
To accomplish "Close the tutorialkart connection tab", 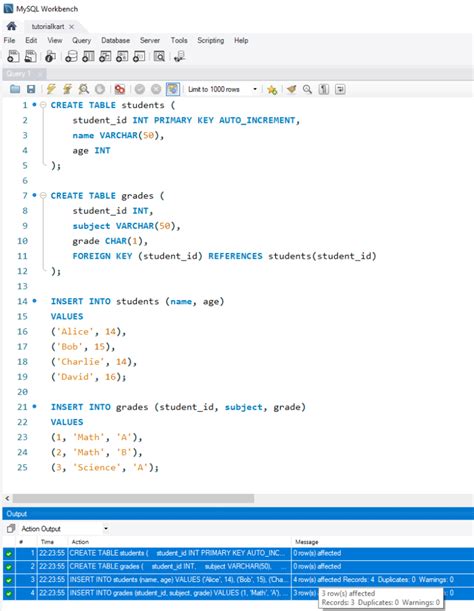I will tap(71, 26).
